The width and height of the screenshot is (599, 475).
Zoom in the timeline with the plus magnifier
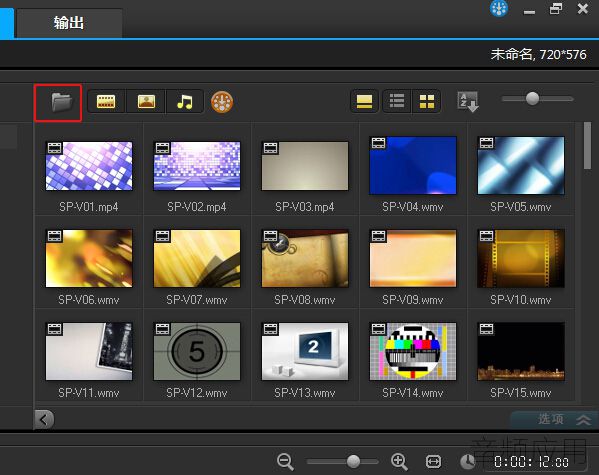(399, 461)
